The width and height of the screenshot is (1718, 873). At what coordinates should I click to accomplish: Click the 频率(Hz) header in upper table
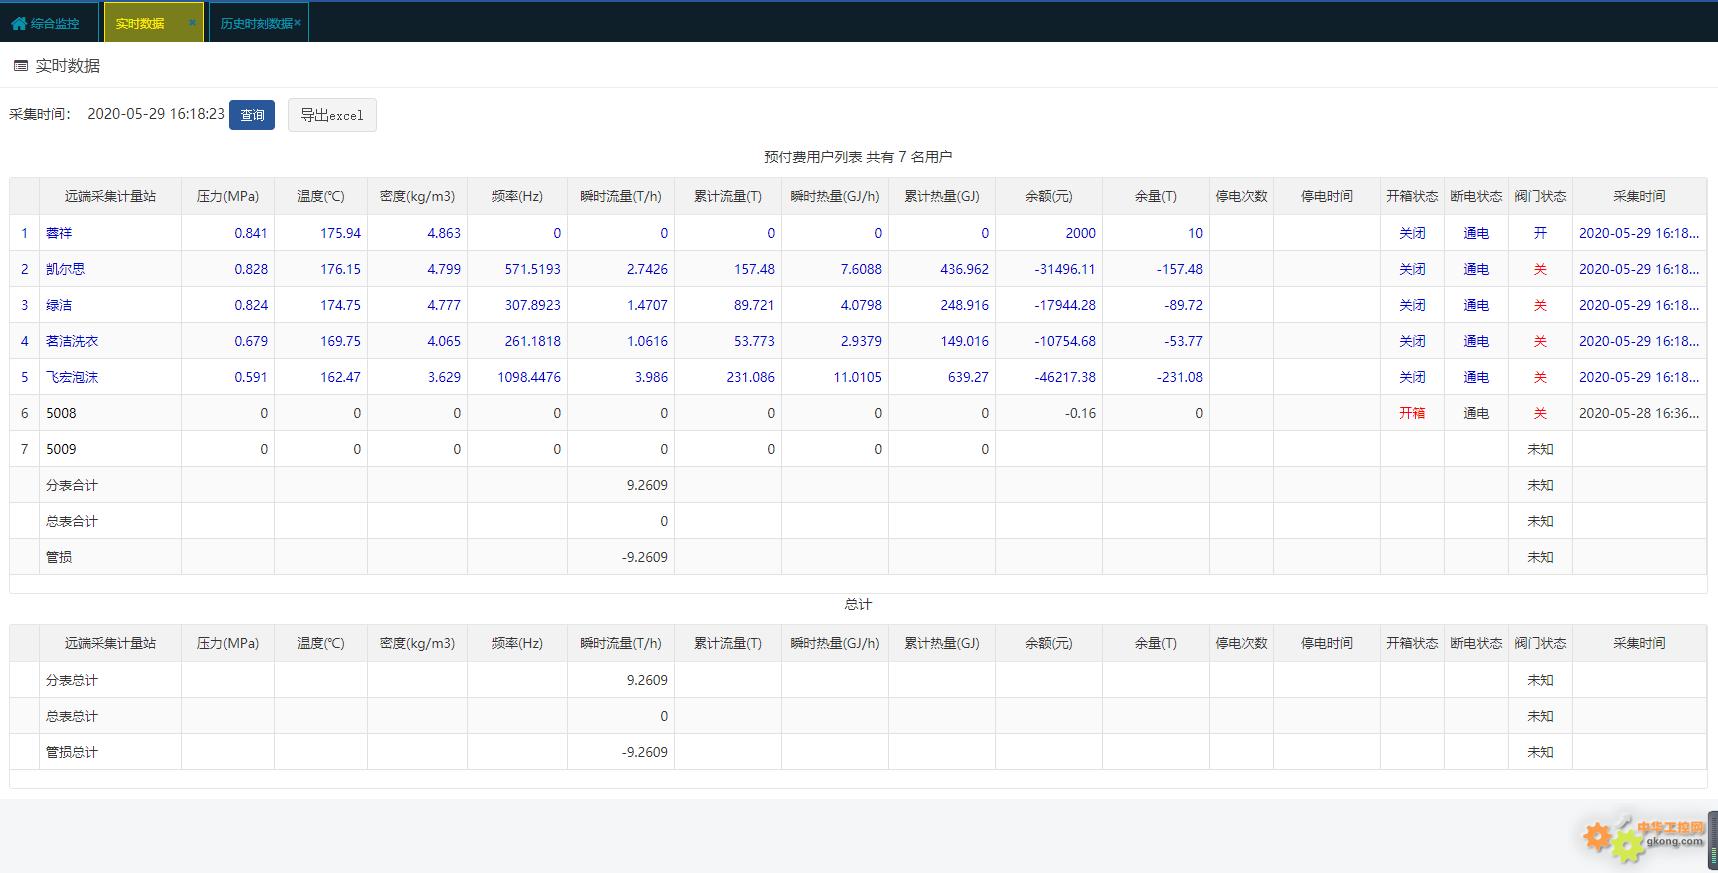(x=517, y=196)
